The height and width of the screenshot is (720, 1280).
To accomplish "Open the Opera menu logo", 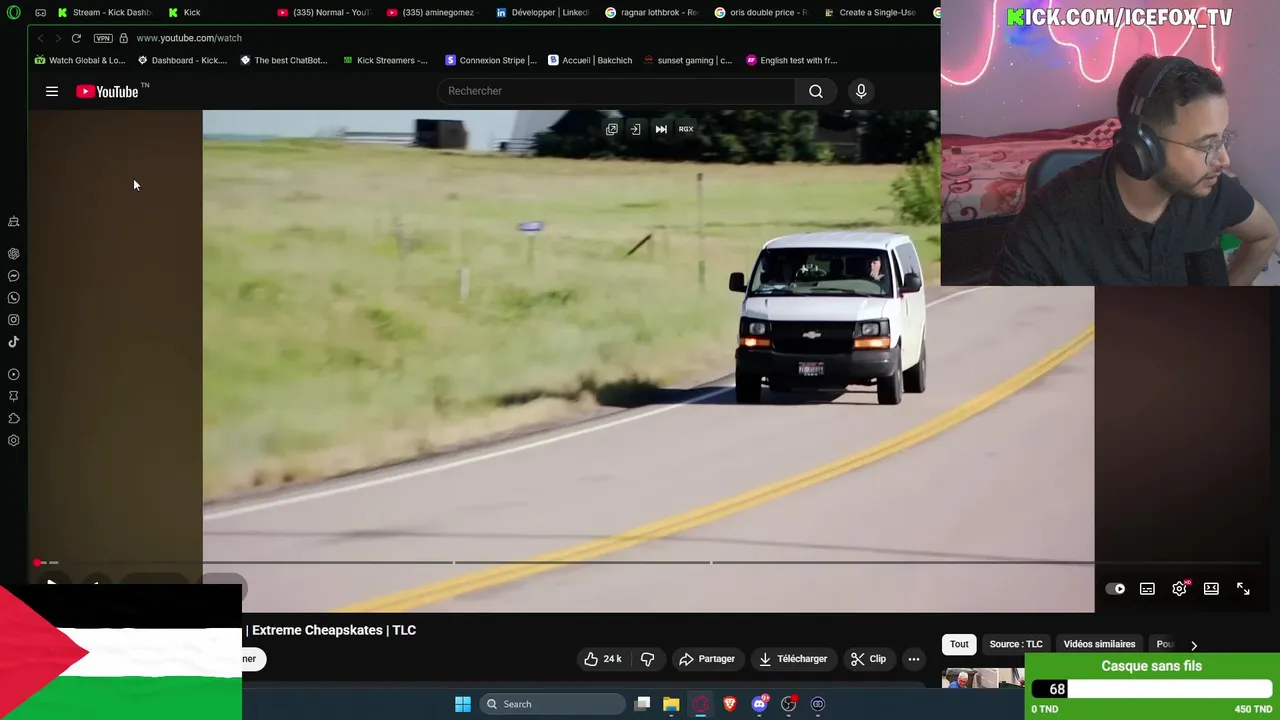I will coord(14,12).
